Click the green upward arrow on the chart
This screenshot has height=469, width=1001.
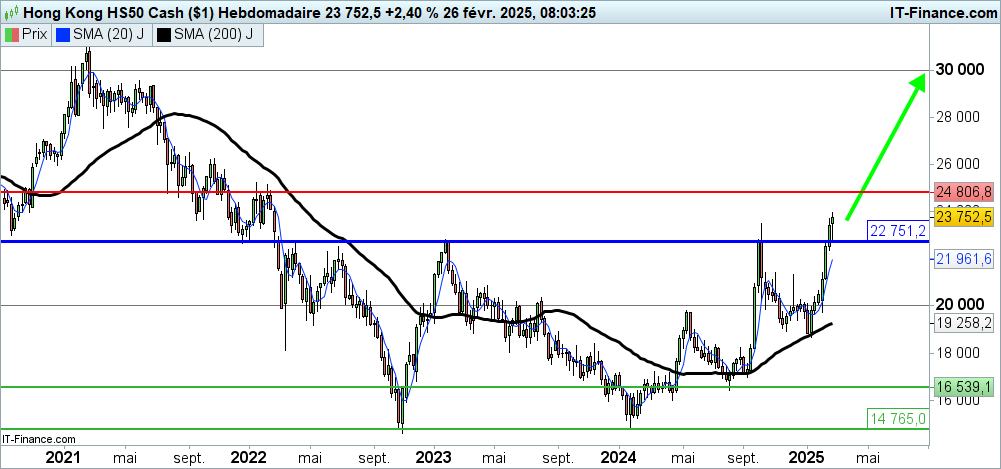[884, 146]
